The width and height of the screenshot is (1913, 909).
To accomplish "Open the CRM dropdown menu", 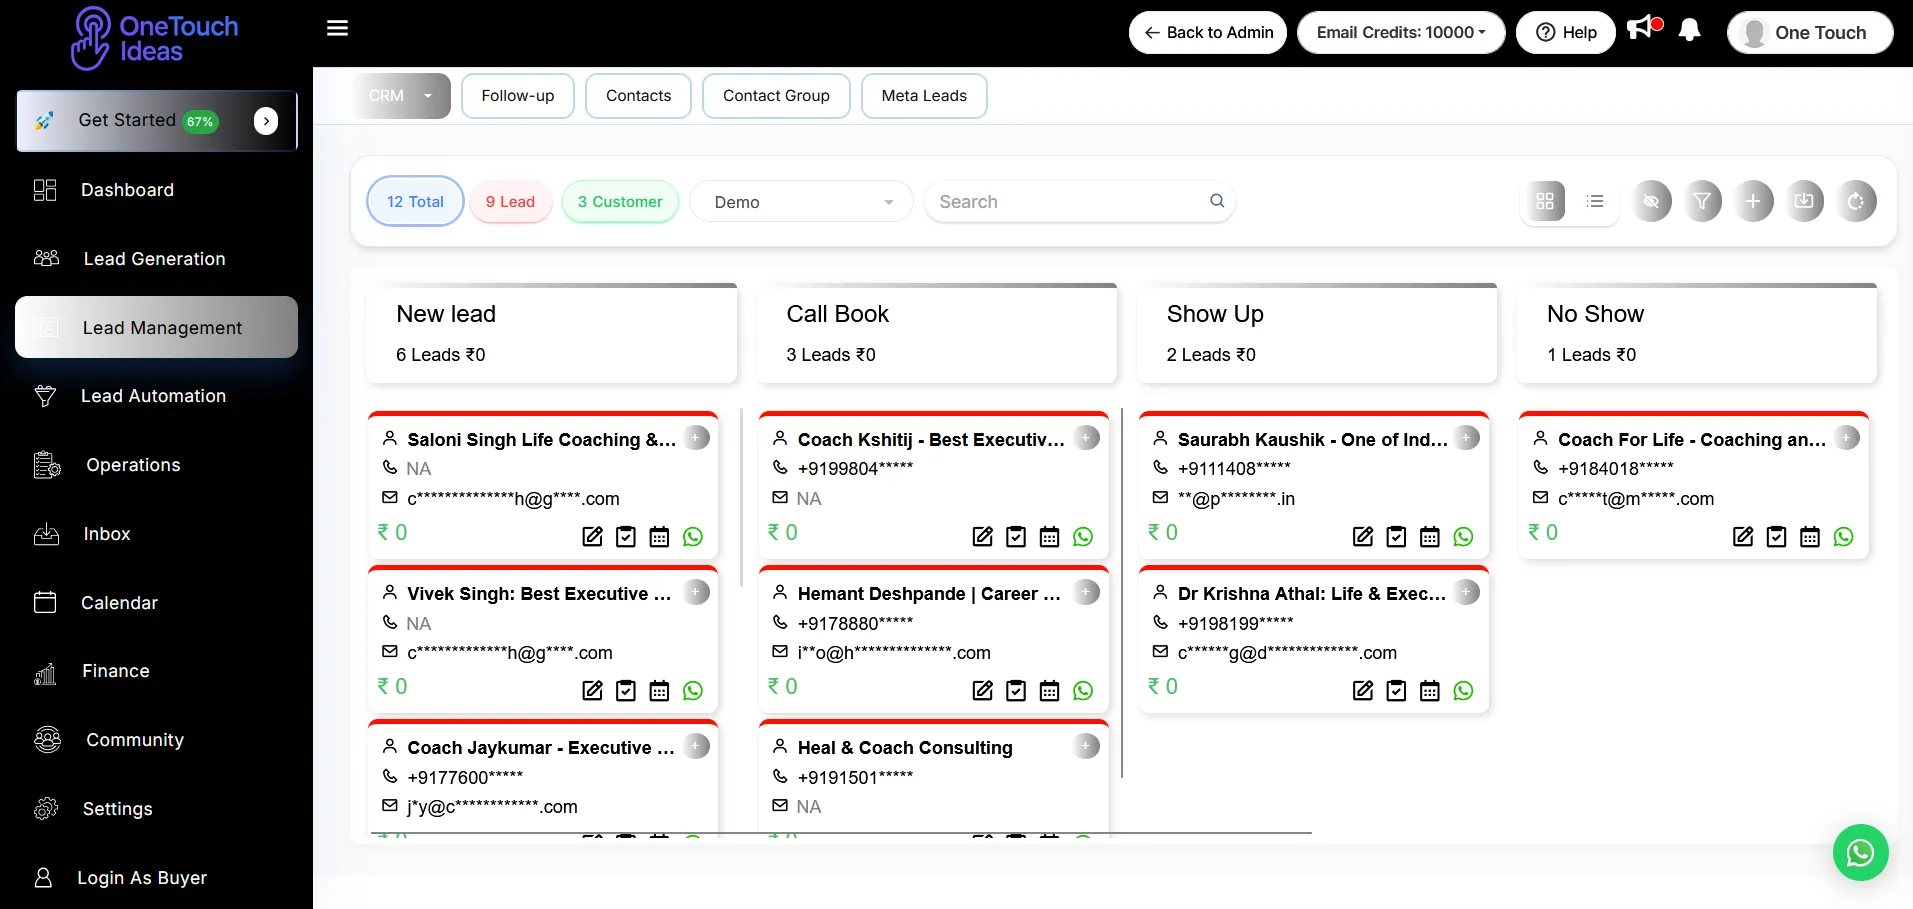I will [x=401, y=96].
